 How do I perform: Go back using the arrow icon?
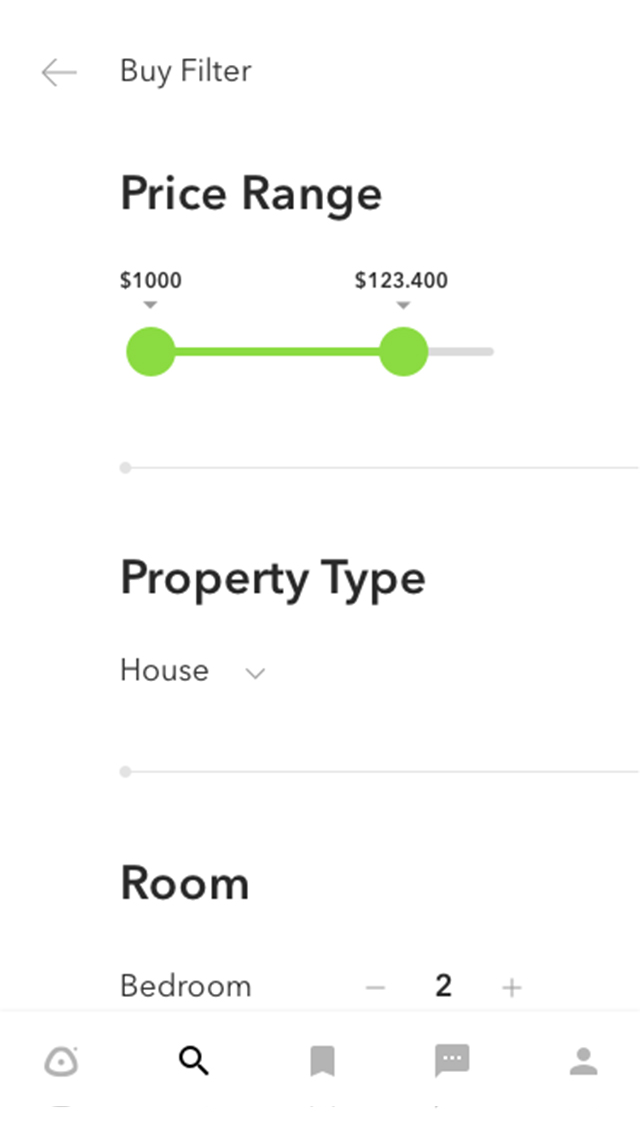(x=59, y=72)
